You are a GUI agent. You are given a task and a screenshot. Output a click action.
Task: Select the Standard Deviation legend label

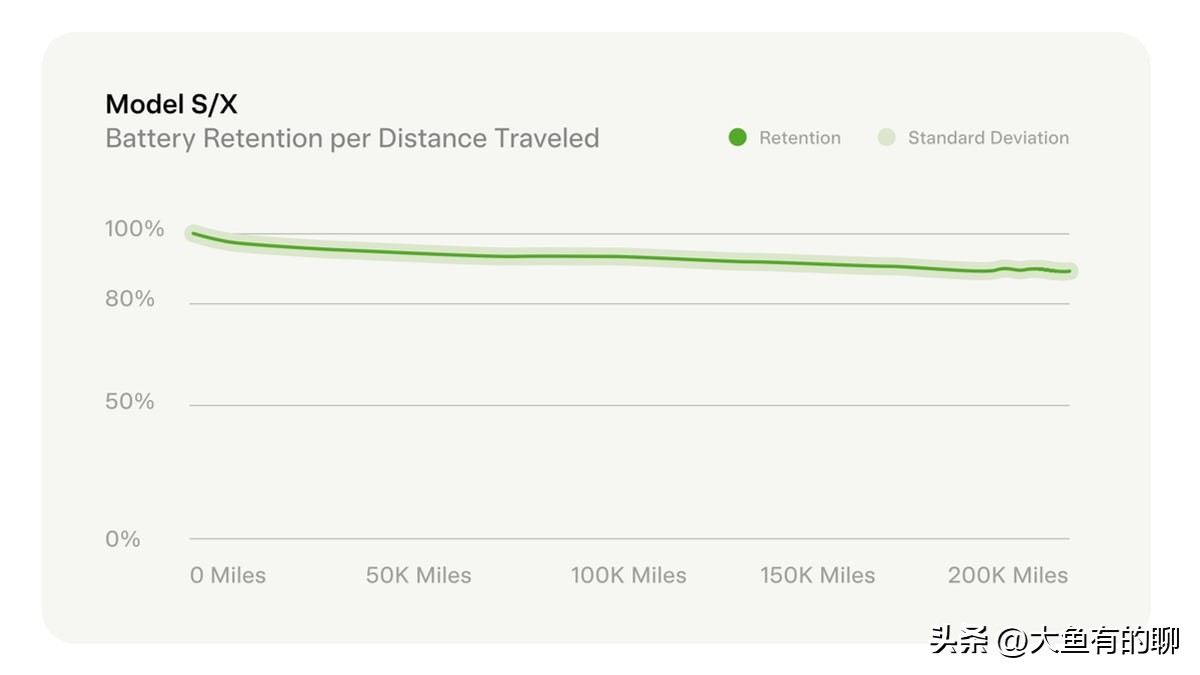tap(988, 138)
